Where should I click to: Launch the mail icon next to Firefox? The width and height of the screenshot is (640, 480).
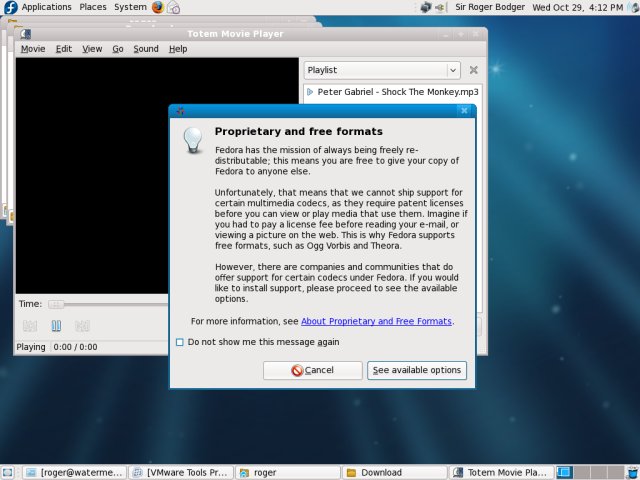point(174,7)
